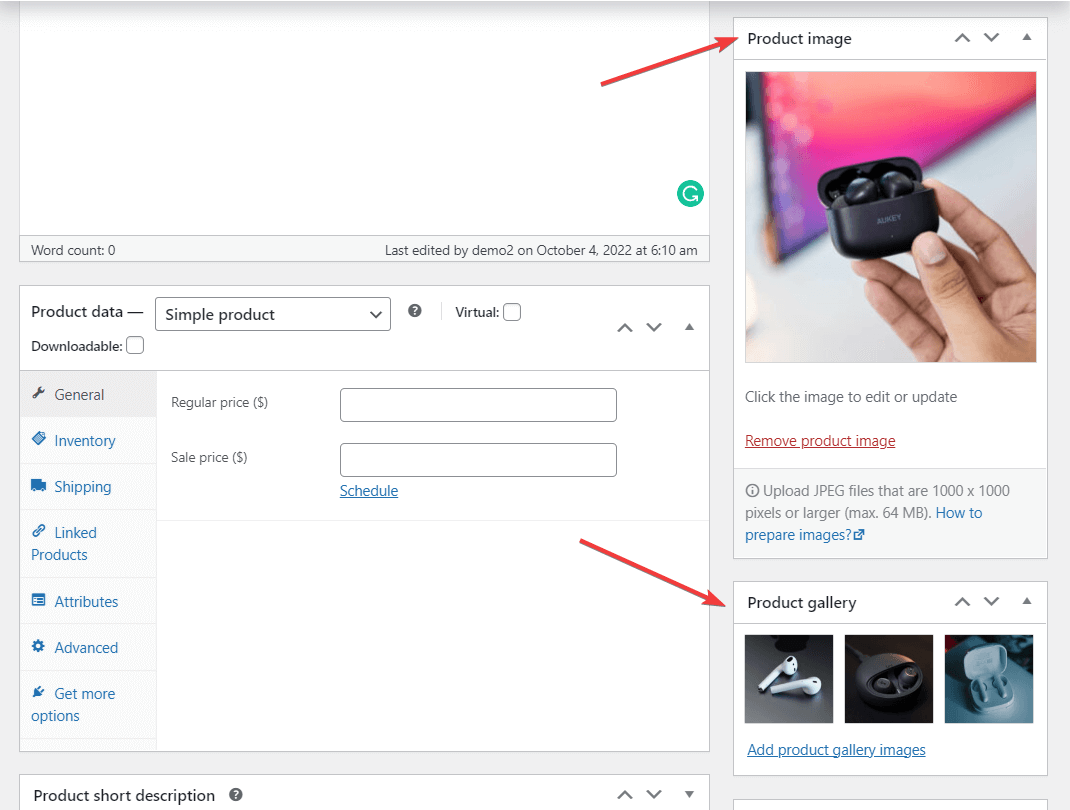Move Product data panel down
1070x810 pixels.
pos(654,328)
